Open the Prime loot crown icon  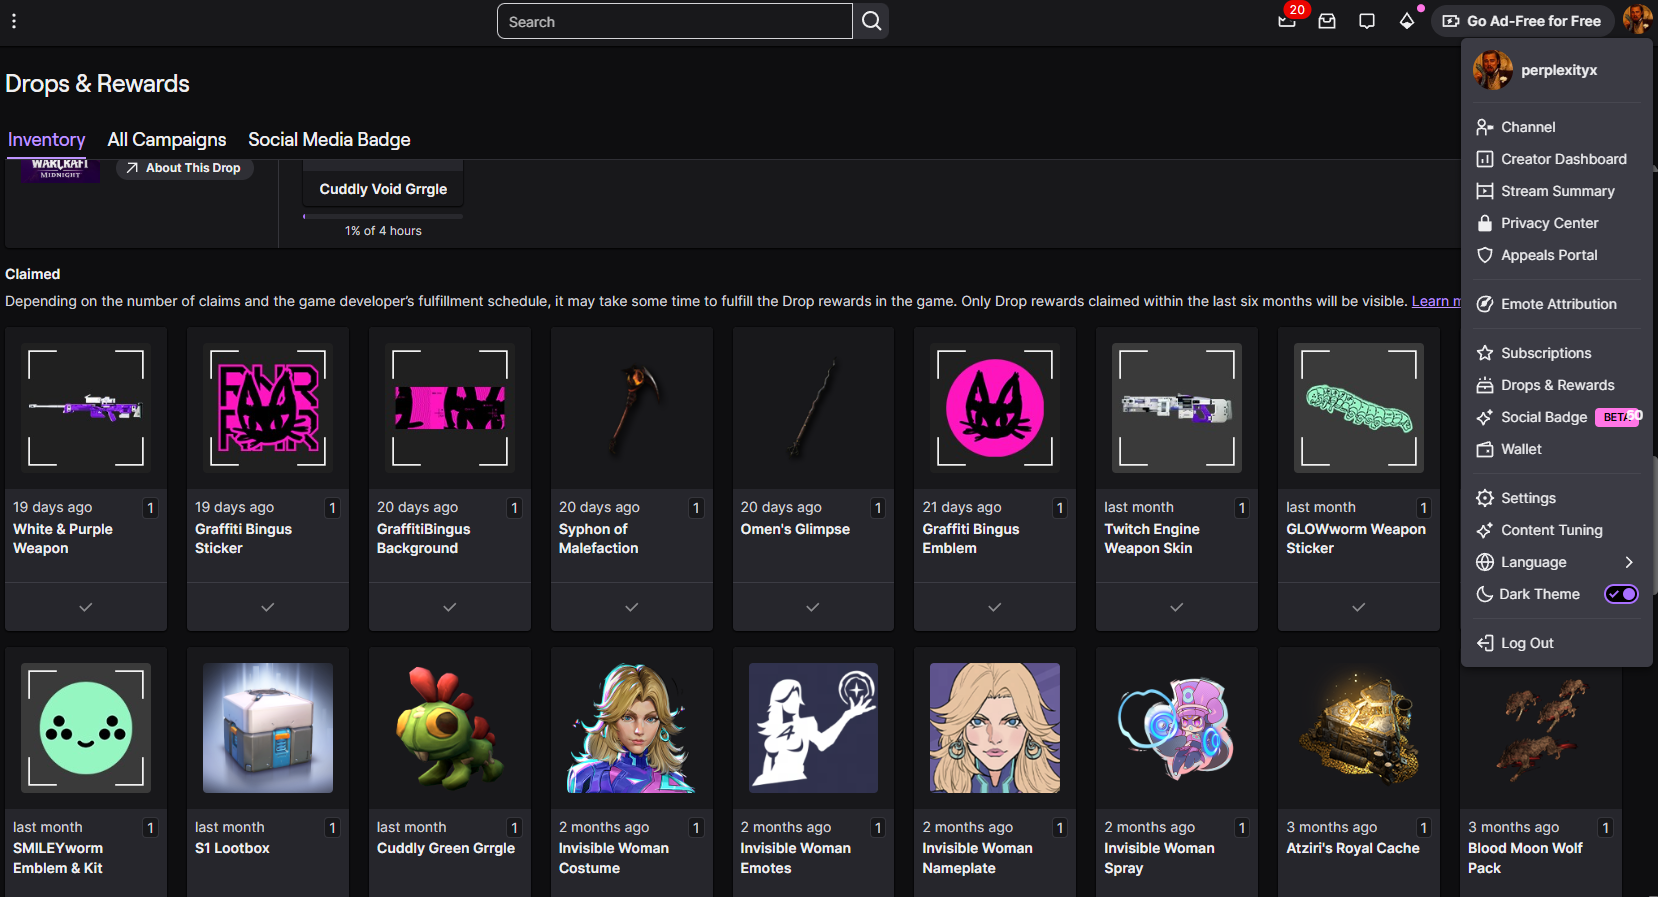pos(1287,21)
